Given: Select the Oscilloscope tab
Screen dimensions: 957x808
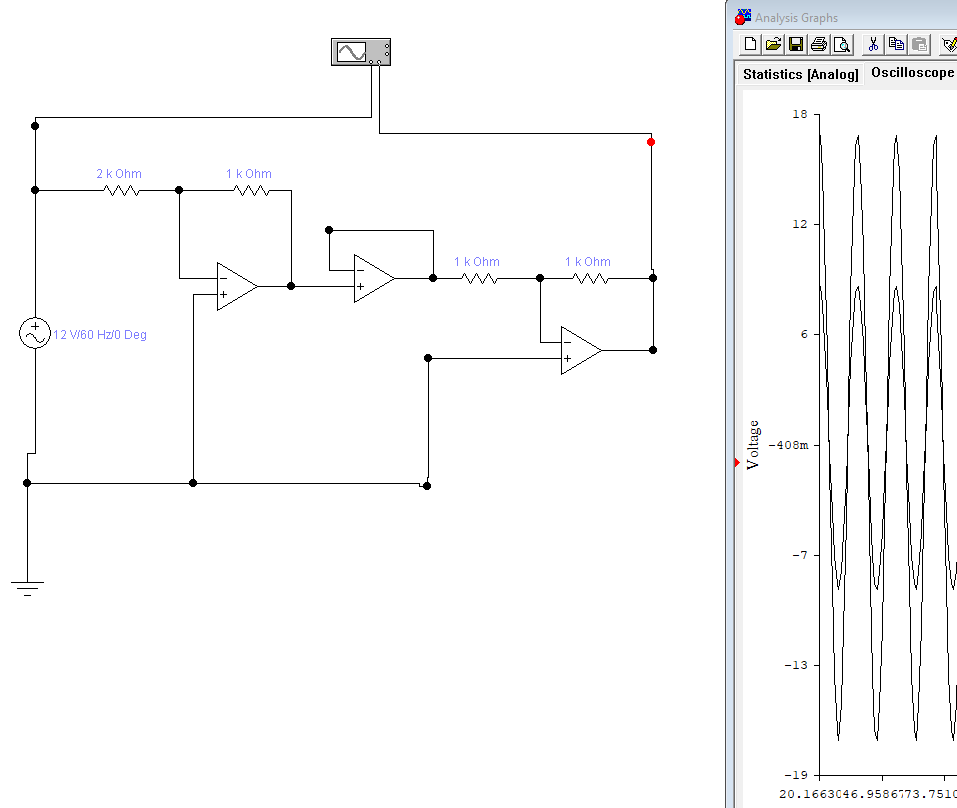Looking at the screenshot, I should (x=912, y=73).
